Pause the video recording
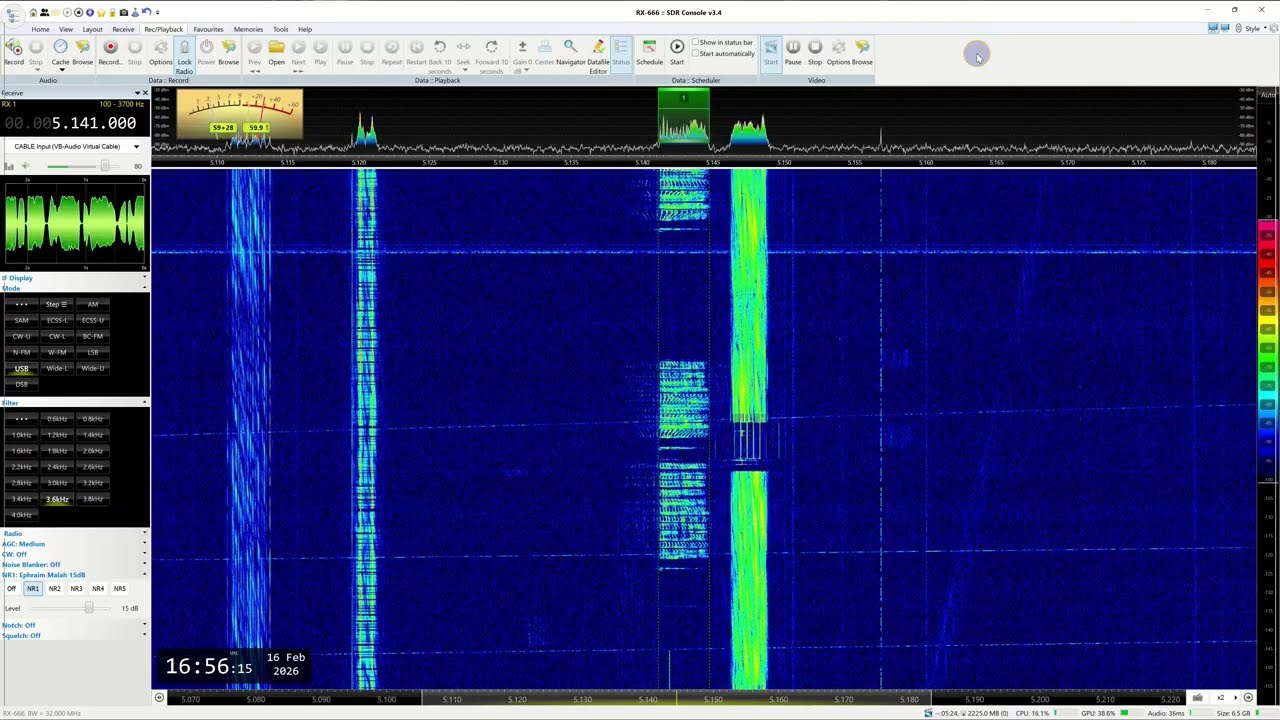This screenshot has height=720, width=1280. 793,52
